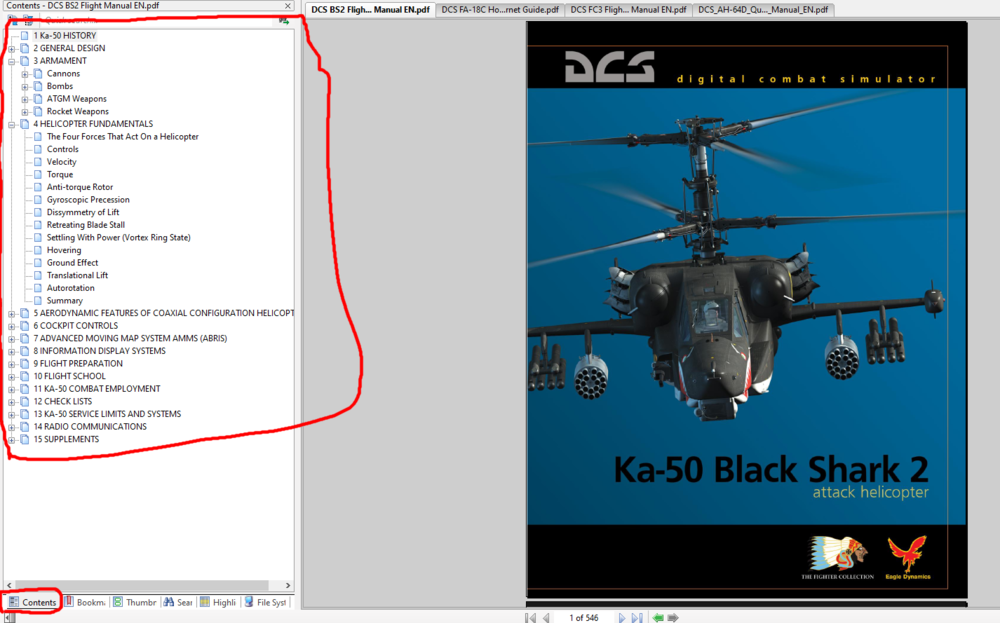Viewport: 1000px width, 623px height.
Task: Expand the 10 FLIGHT SCHOOL node
Action: (x=11, y=376)
